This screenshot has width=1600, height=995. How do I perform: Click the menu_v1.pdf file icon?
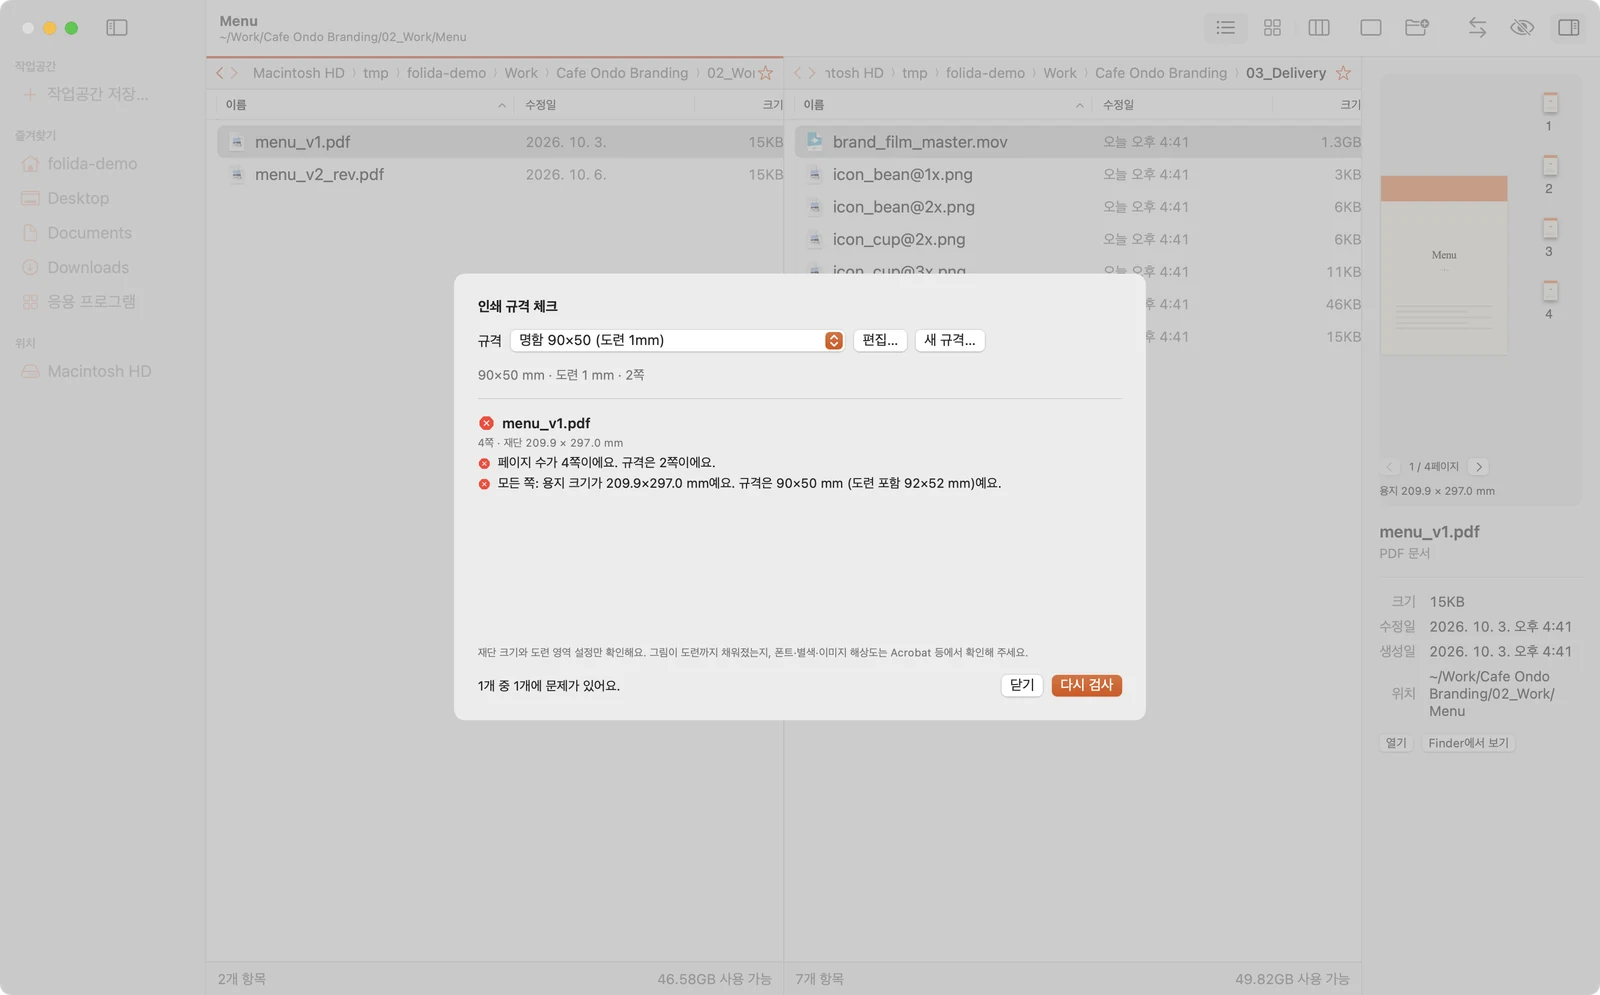237,142
